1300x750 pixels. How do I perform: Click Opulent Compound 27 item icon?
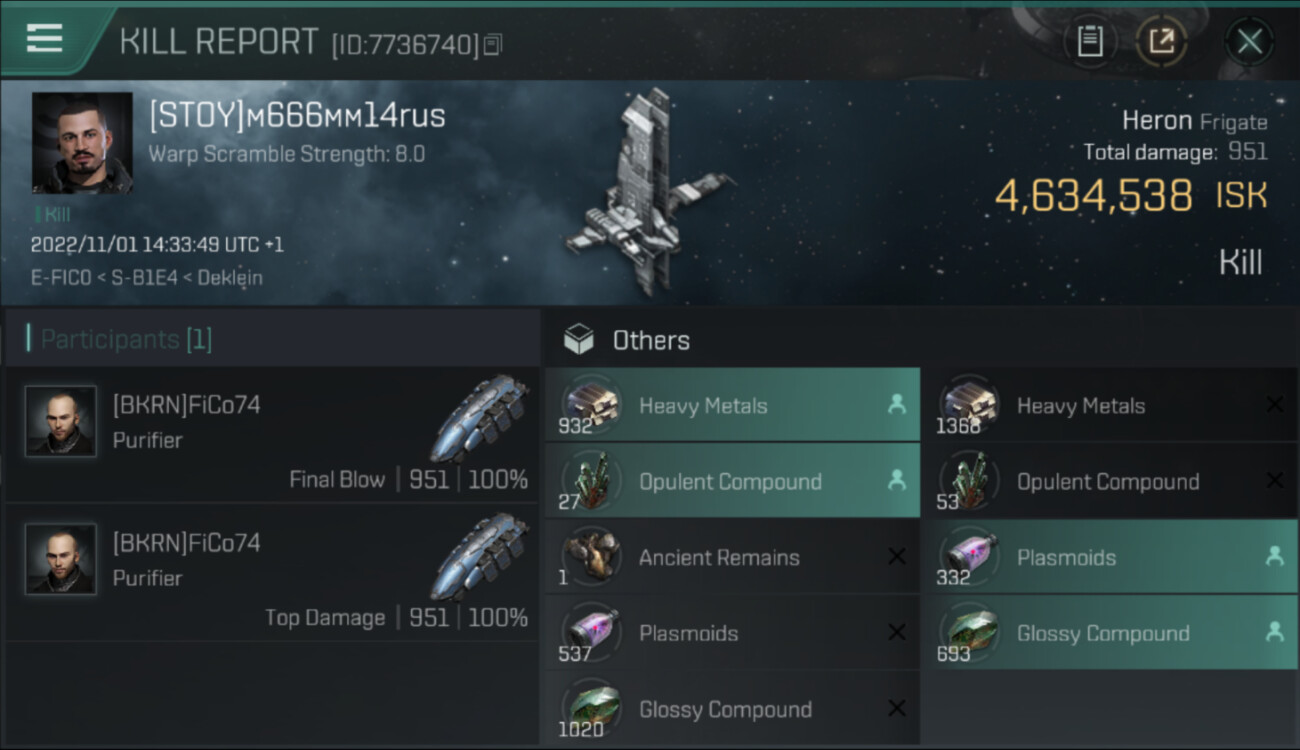coord(590,481)
